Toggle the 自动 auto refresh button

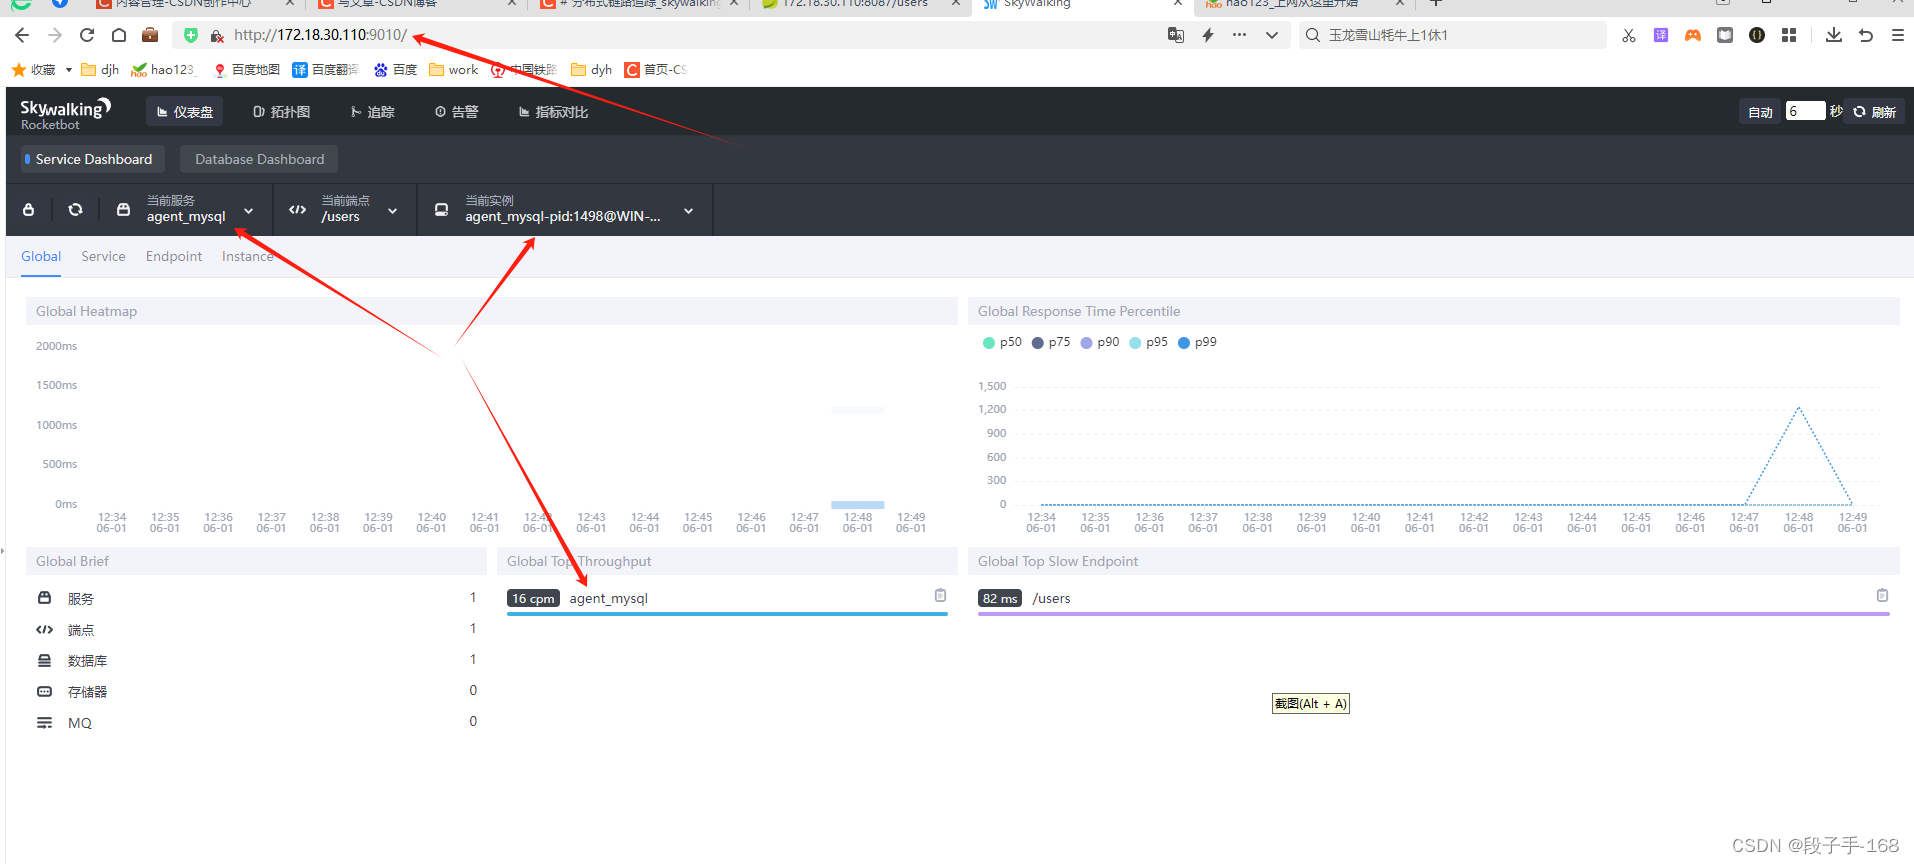coord(1760,112)
